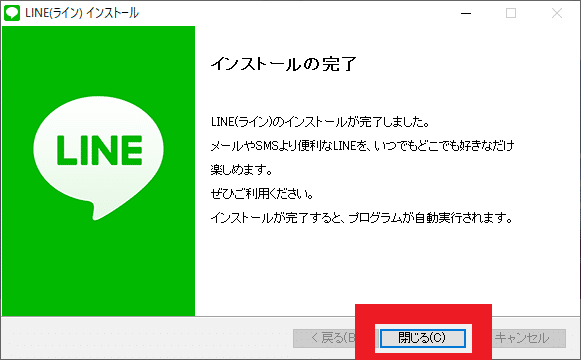Click the text 楽しめます。
The height and width of the screenshot is (360, 581).
(242, 170)
